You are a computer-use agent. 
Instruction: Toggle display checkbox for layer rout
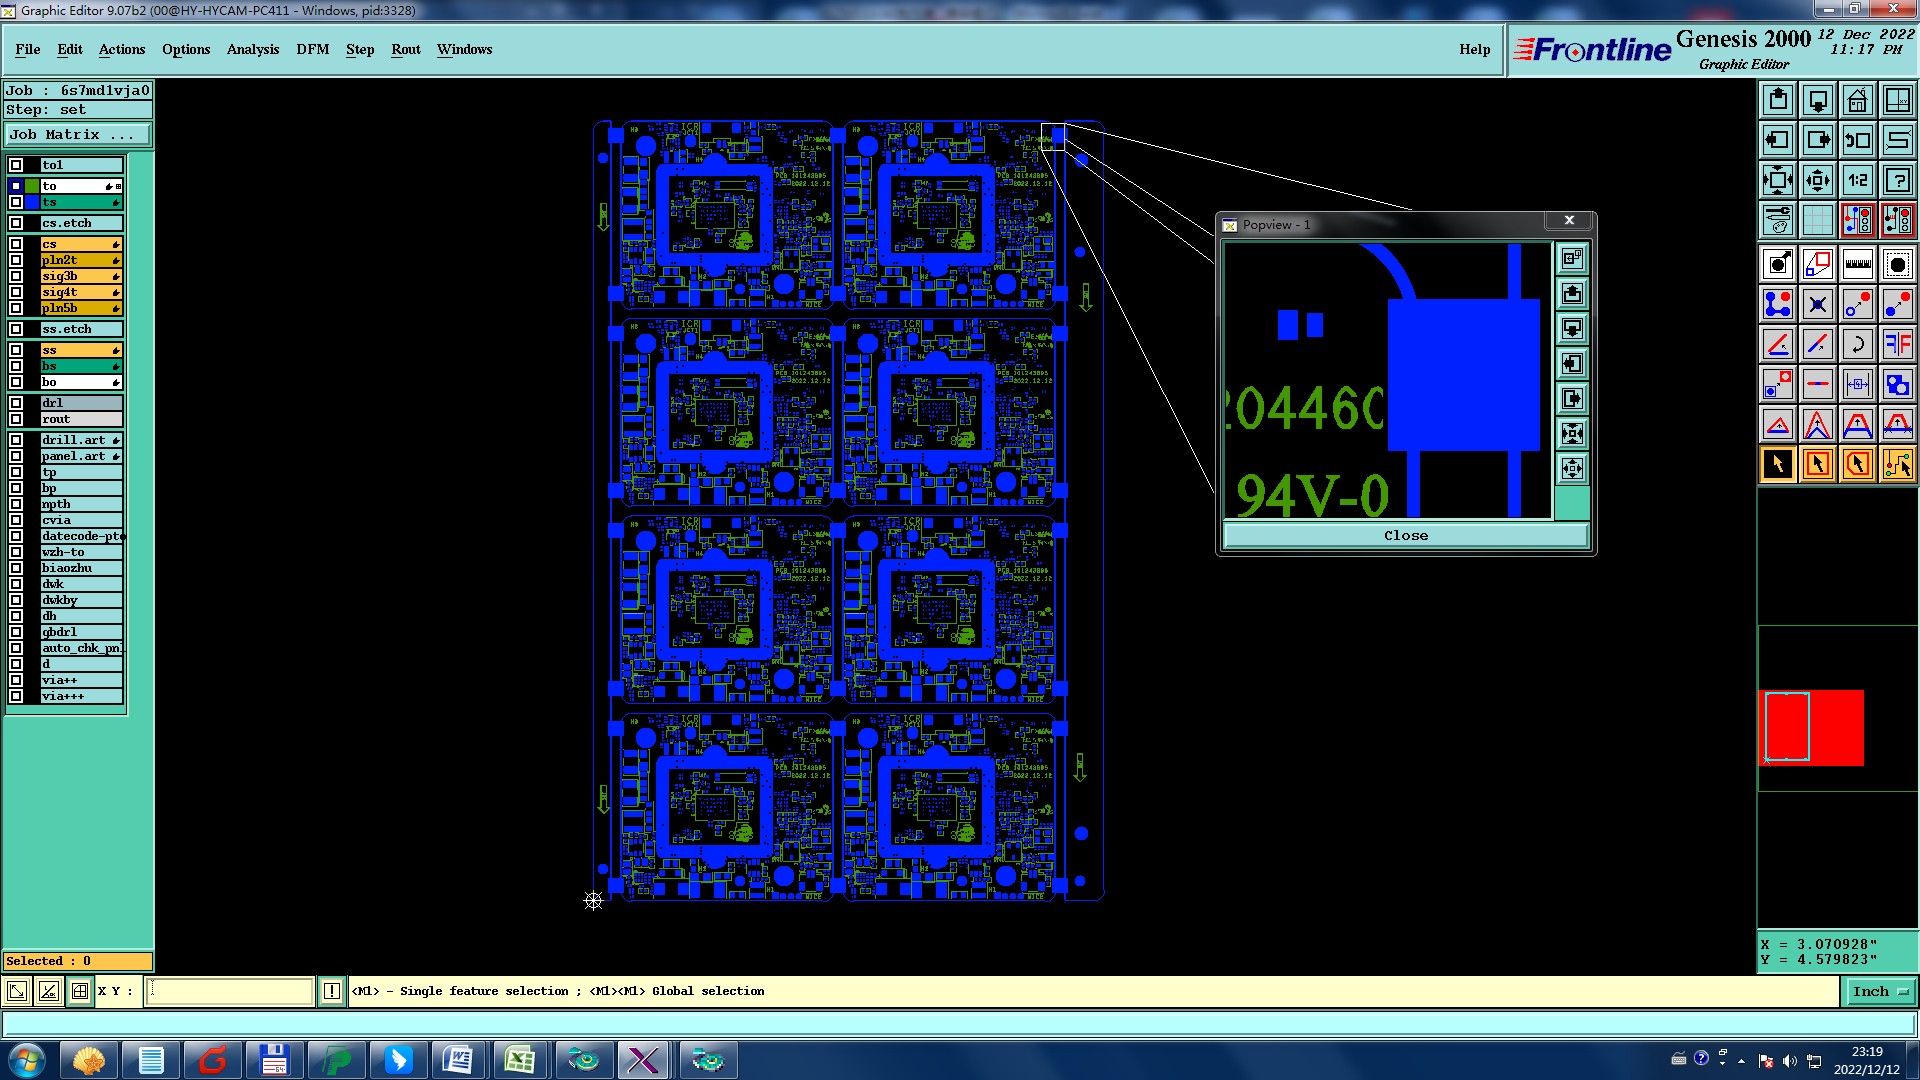coord(16,419)
